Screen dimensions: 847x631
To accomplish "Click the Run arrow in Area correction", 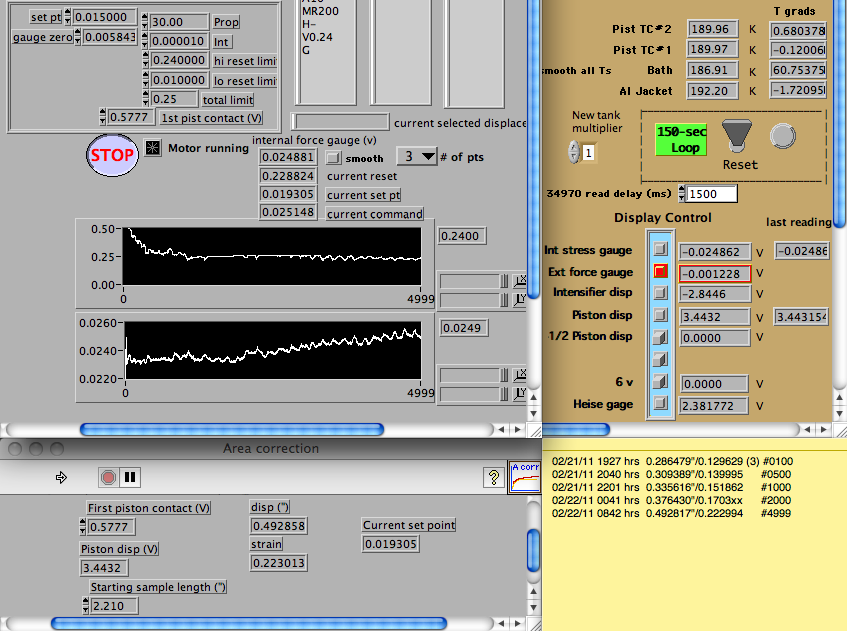I will (x=61, y=478).
